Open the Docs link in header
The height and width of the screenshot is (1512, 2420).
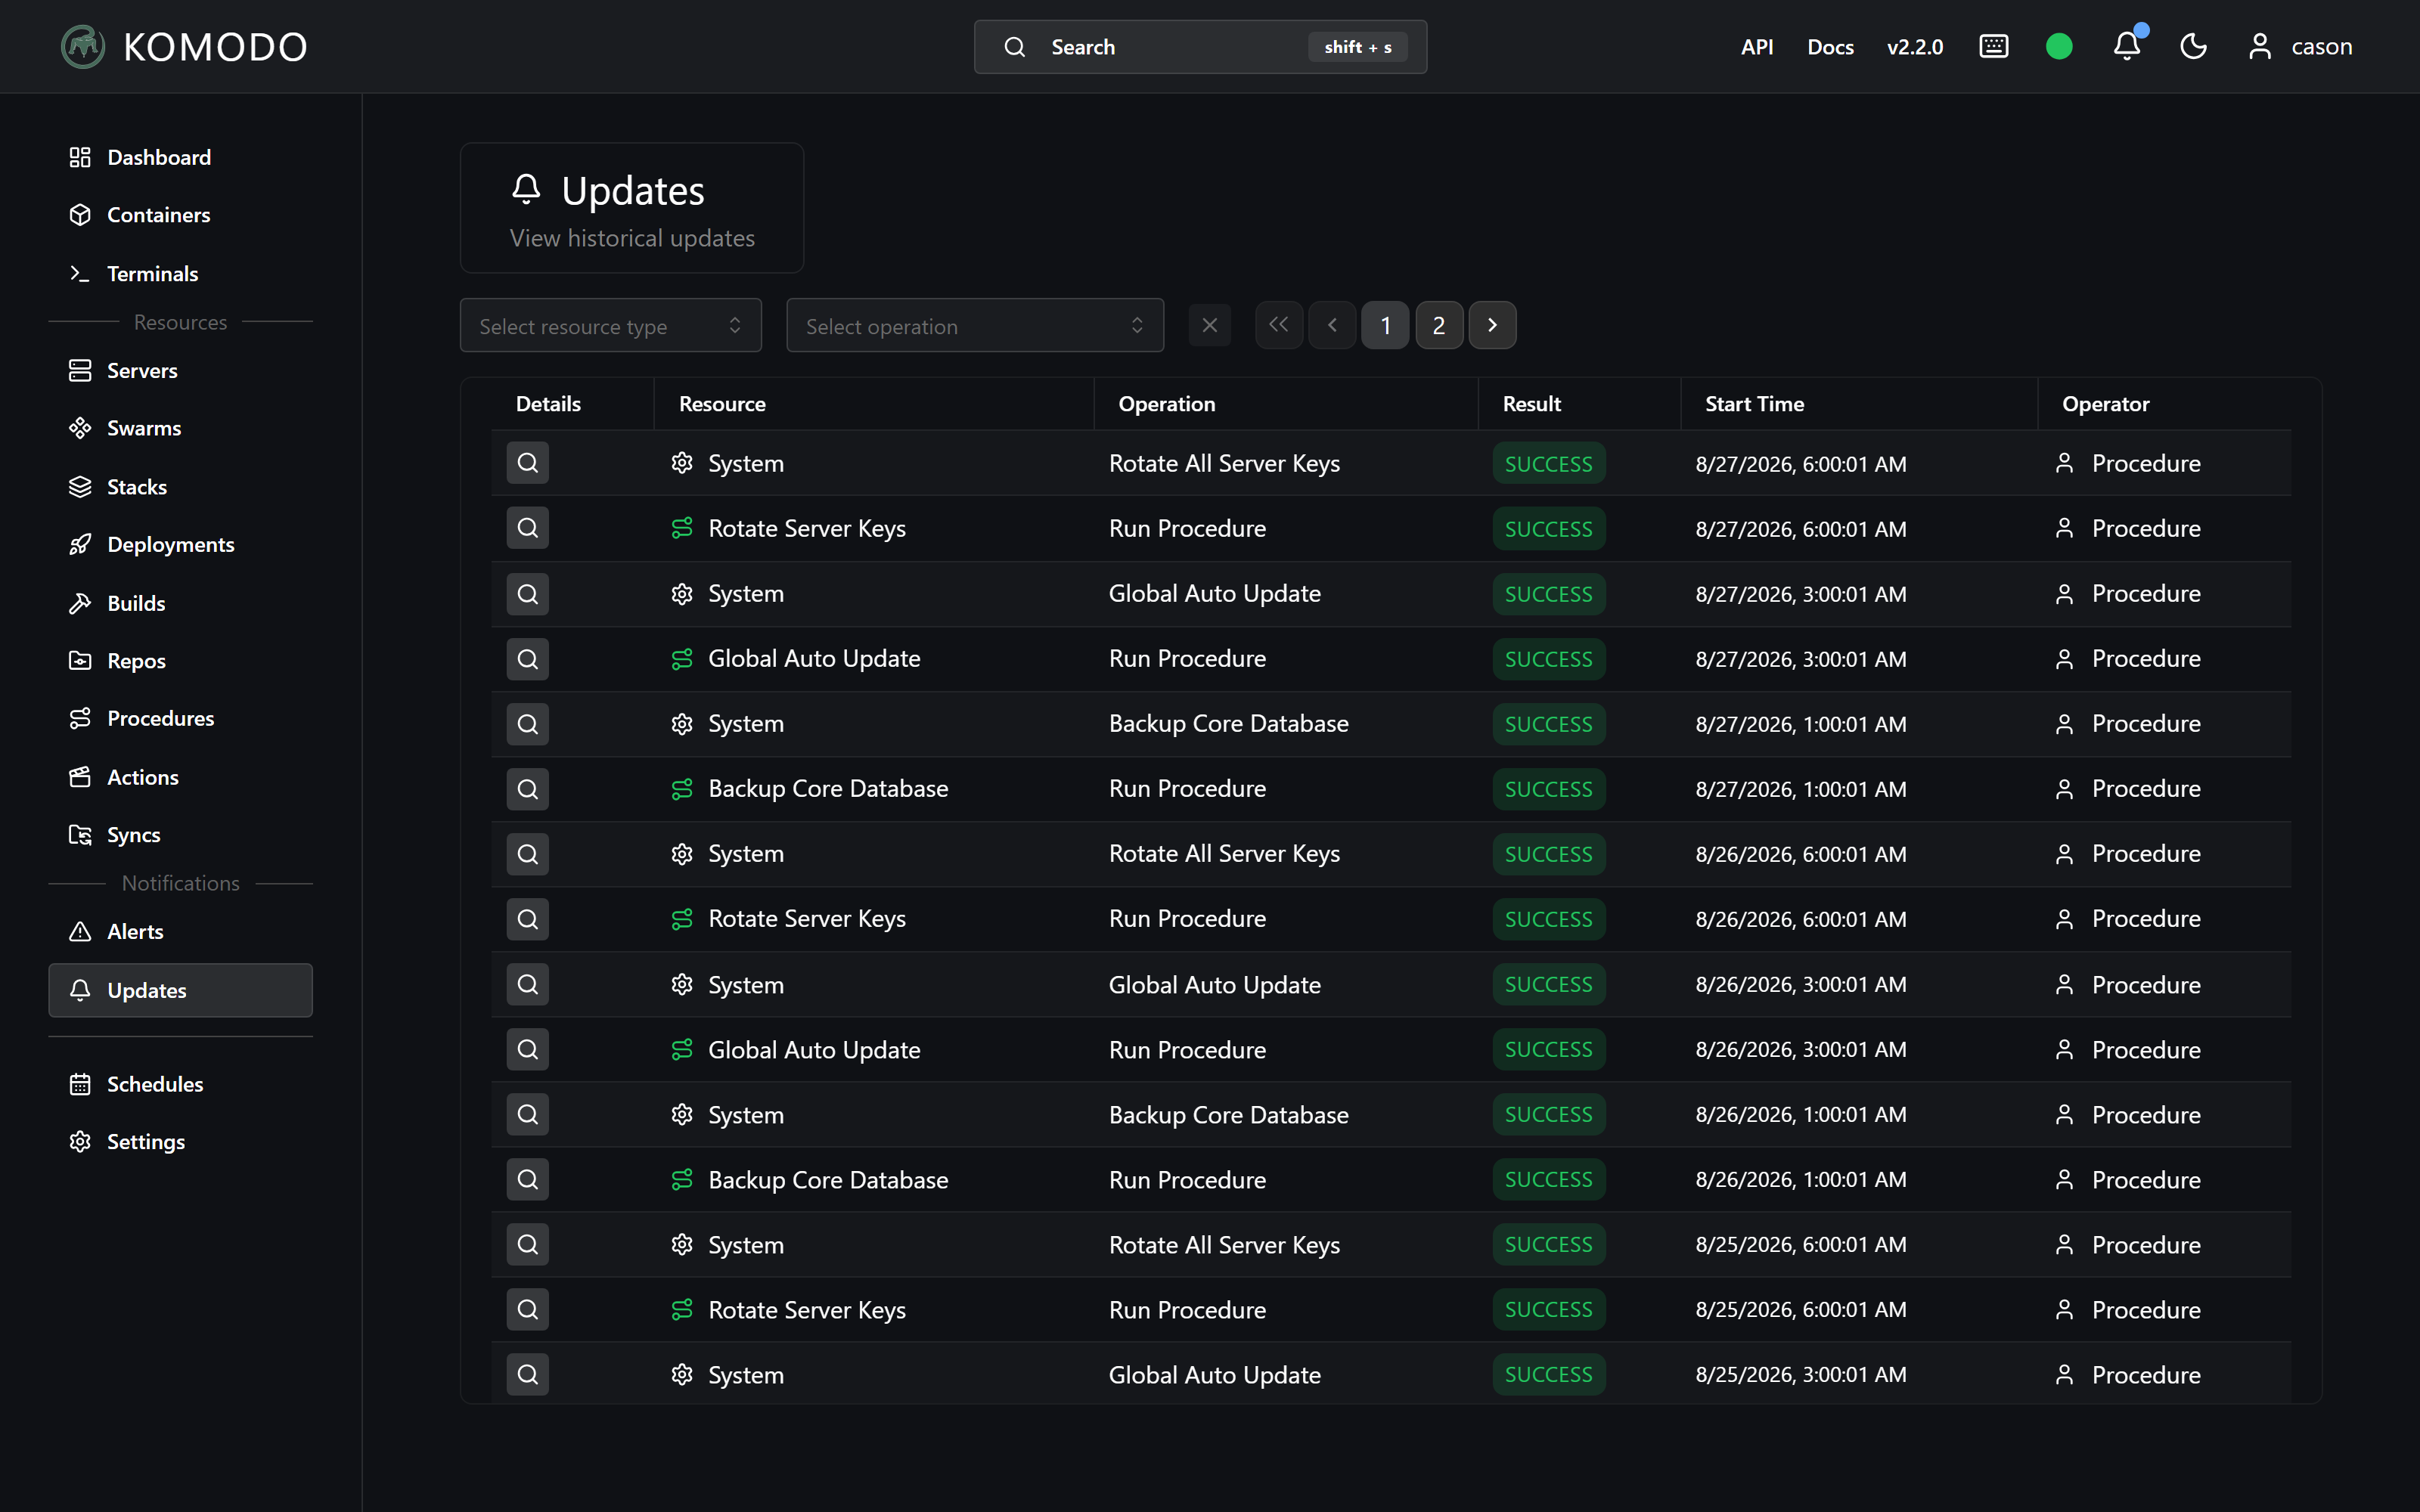point(1830,47)
